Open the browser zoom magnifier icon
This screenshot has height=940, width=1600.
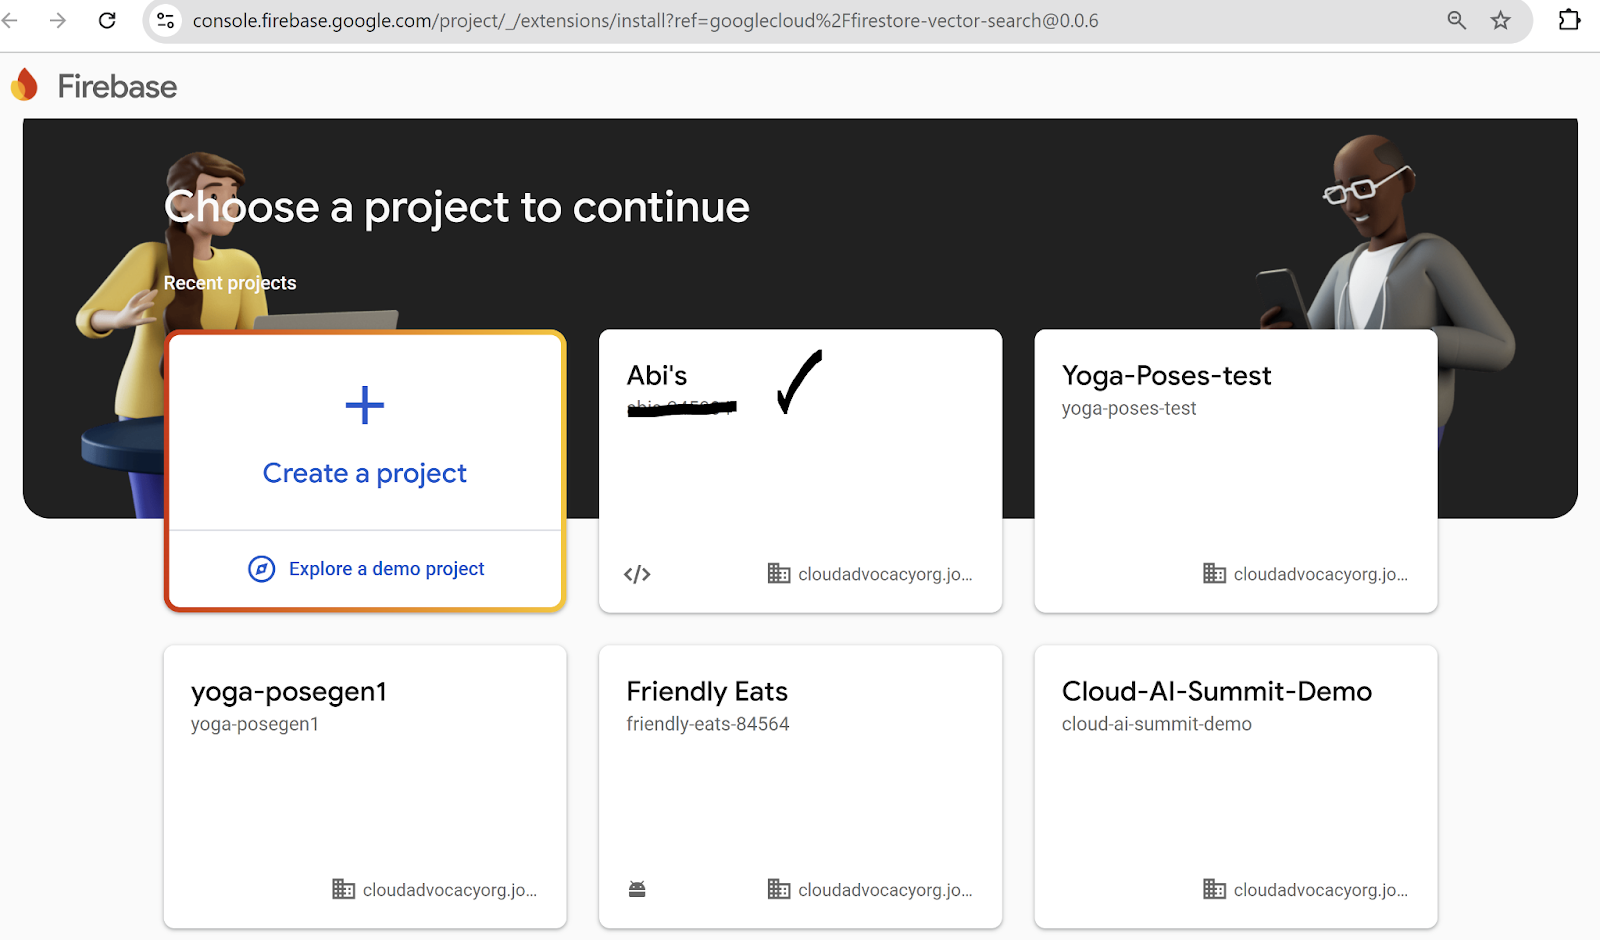[x=1457, y=20]
